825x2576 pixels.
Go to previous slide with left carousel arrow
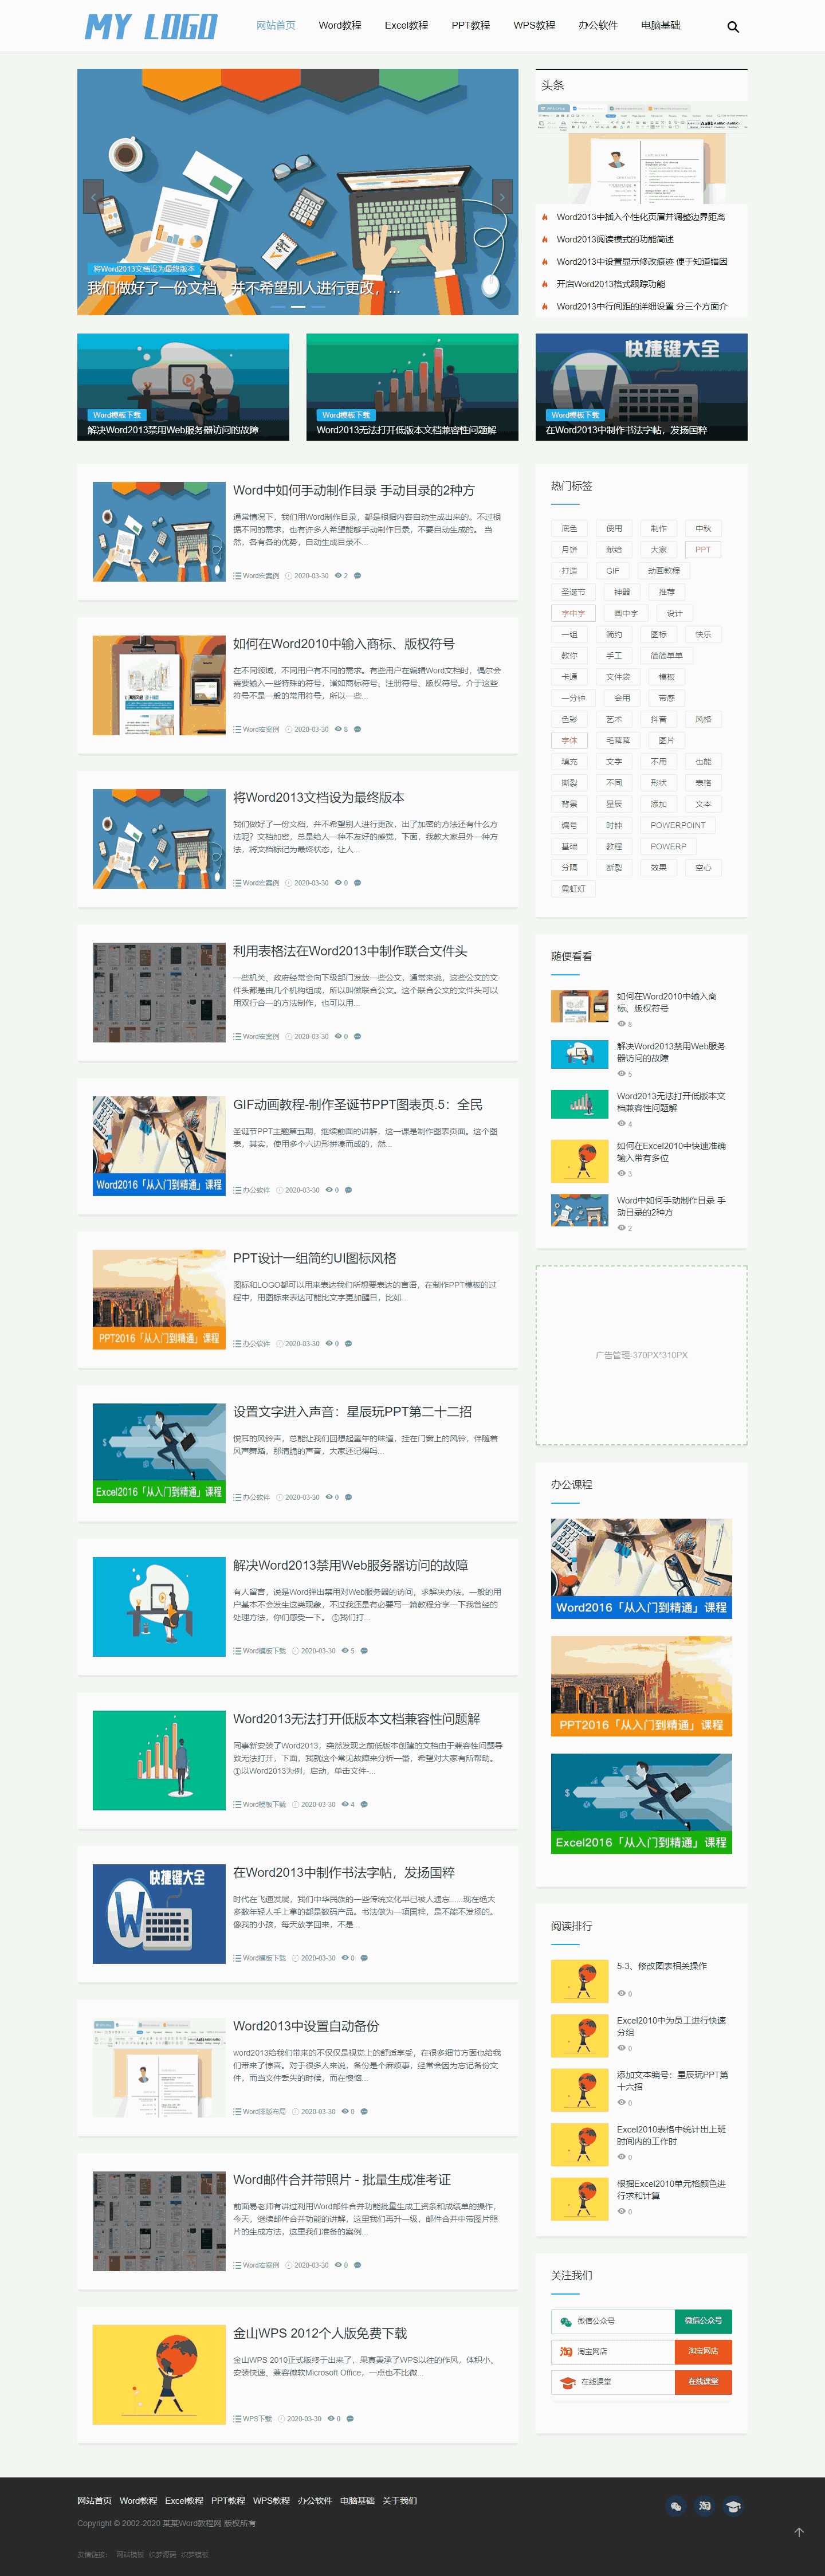[x=93, y=196]
